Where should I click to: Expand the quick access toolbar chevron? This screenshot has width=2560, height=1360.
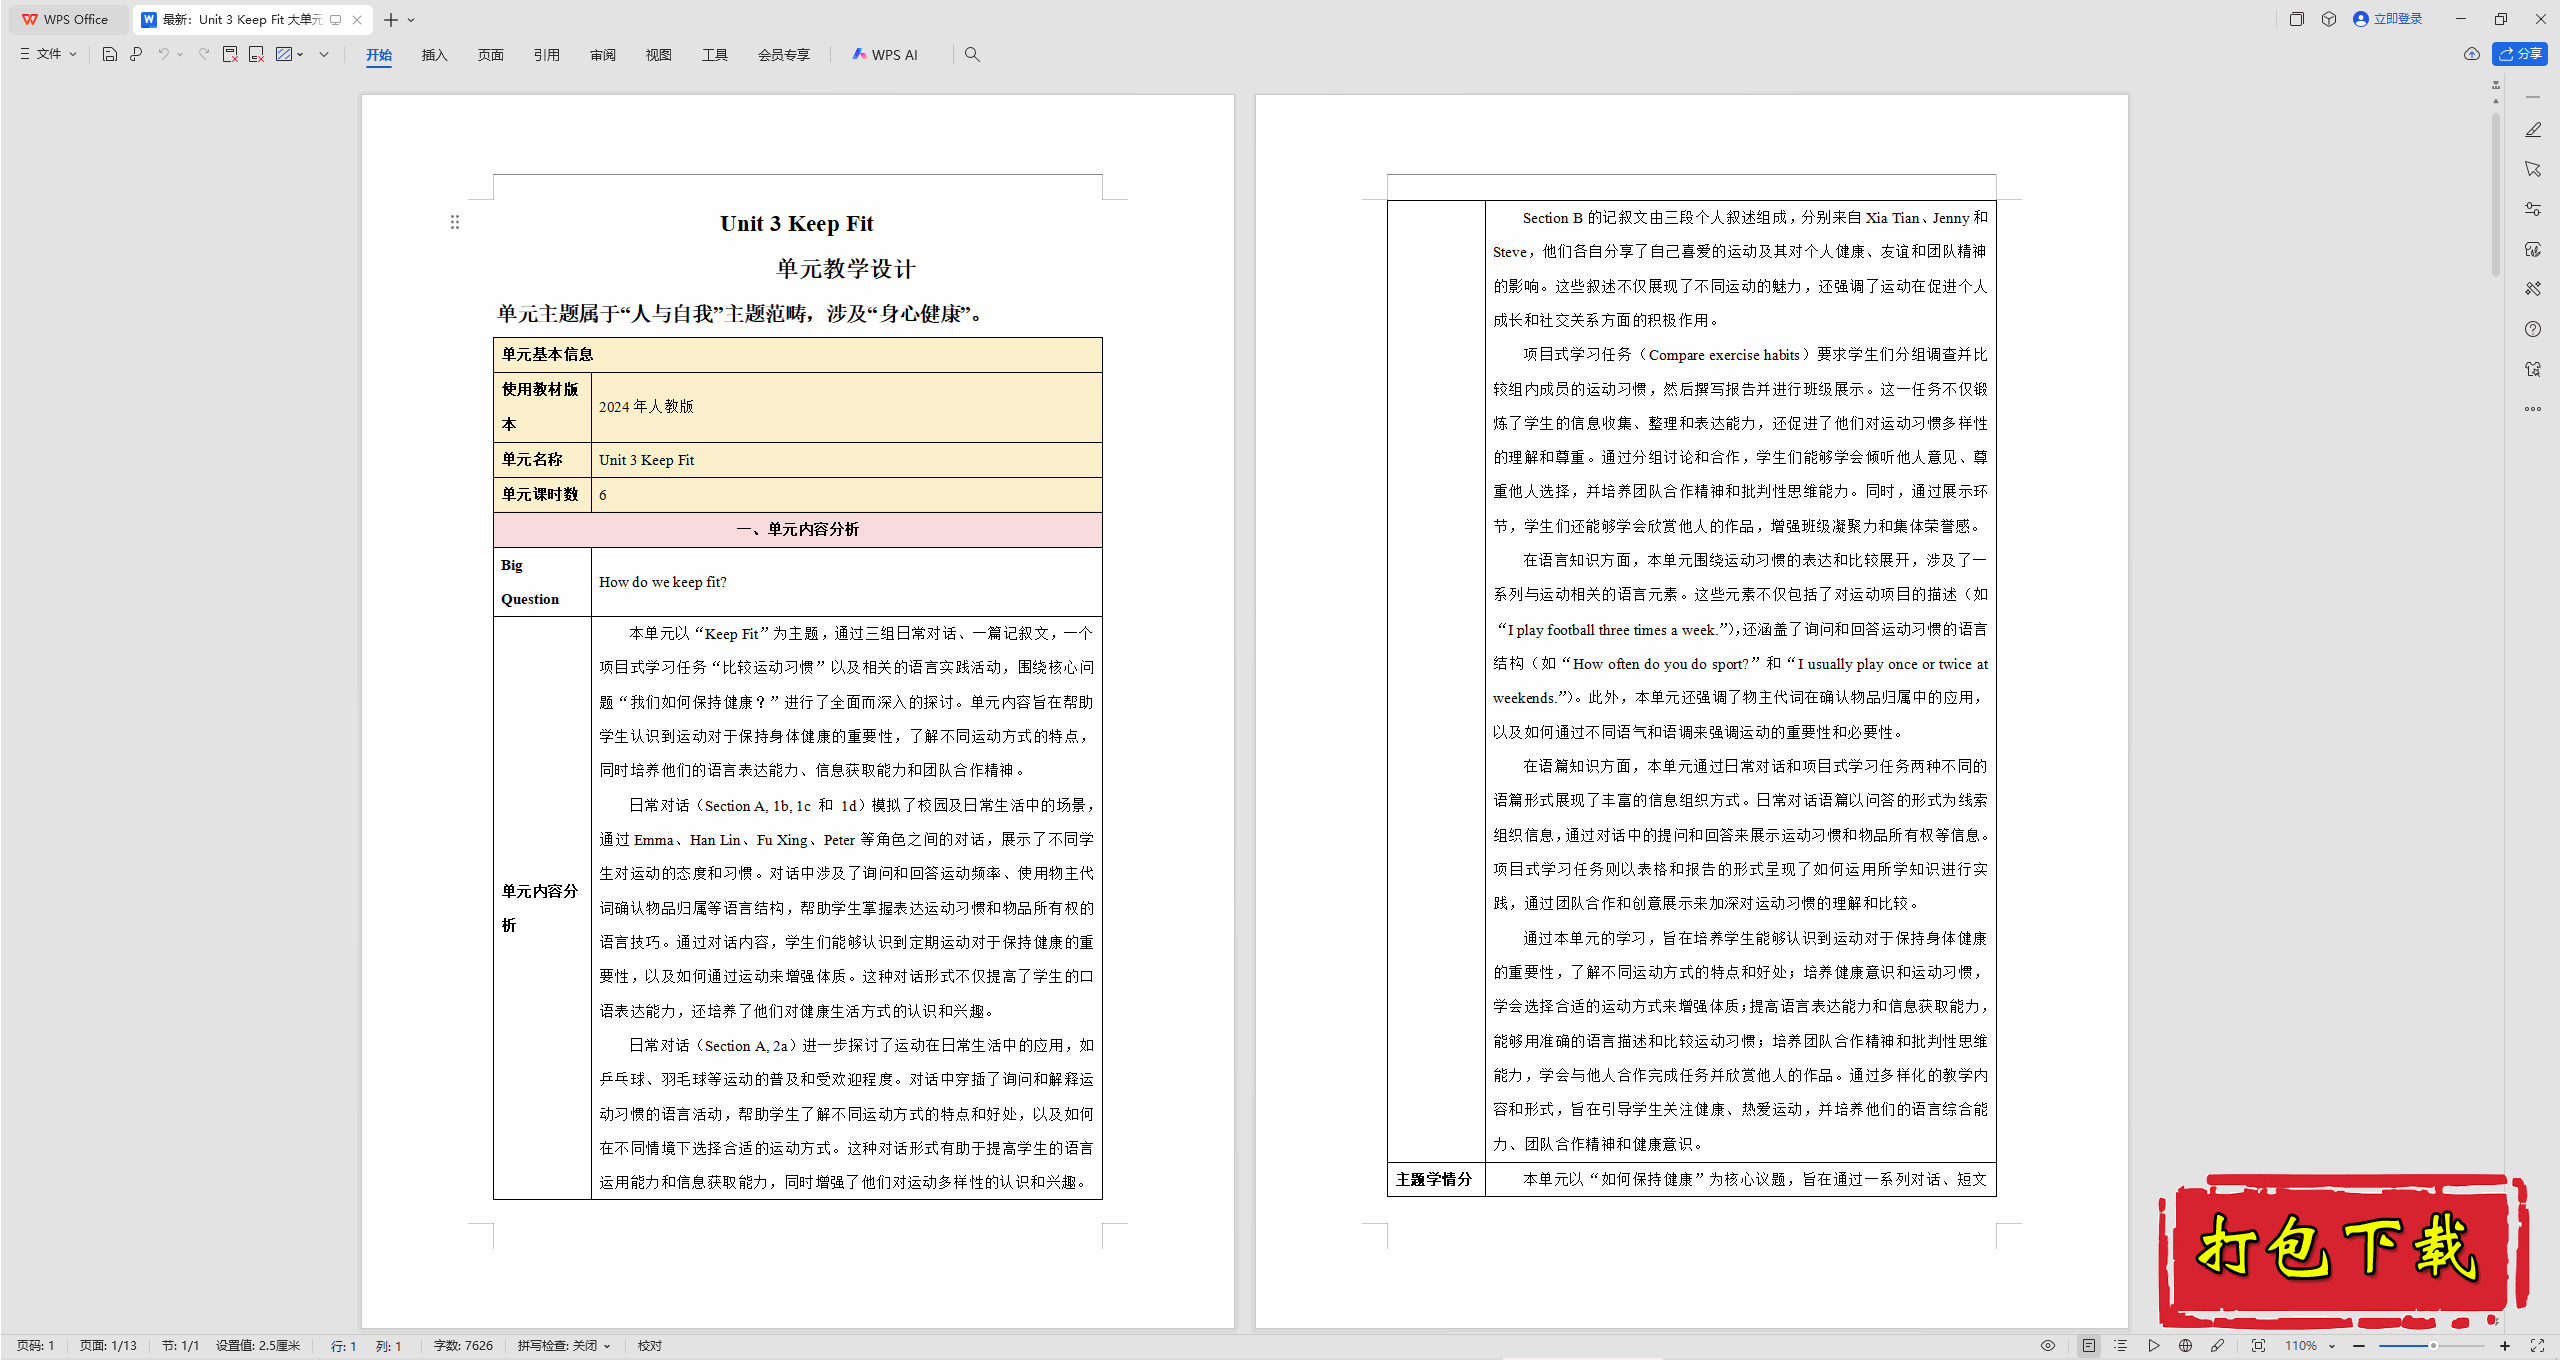click(x=324, y=54)
